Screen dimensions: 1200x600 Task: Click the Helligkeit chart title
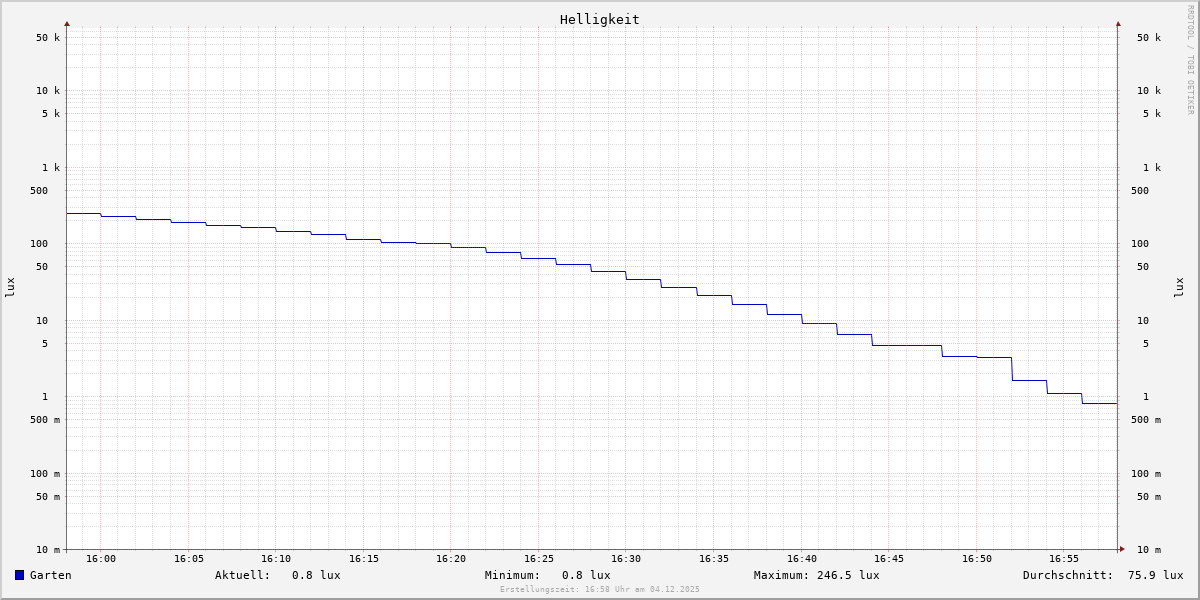[599, 19]
